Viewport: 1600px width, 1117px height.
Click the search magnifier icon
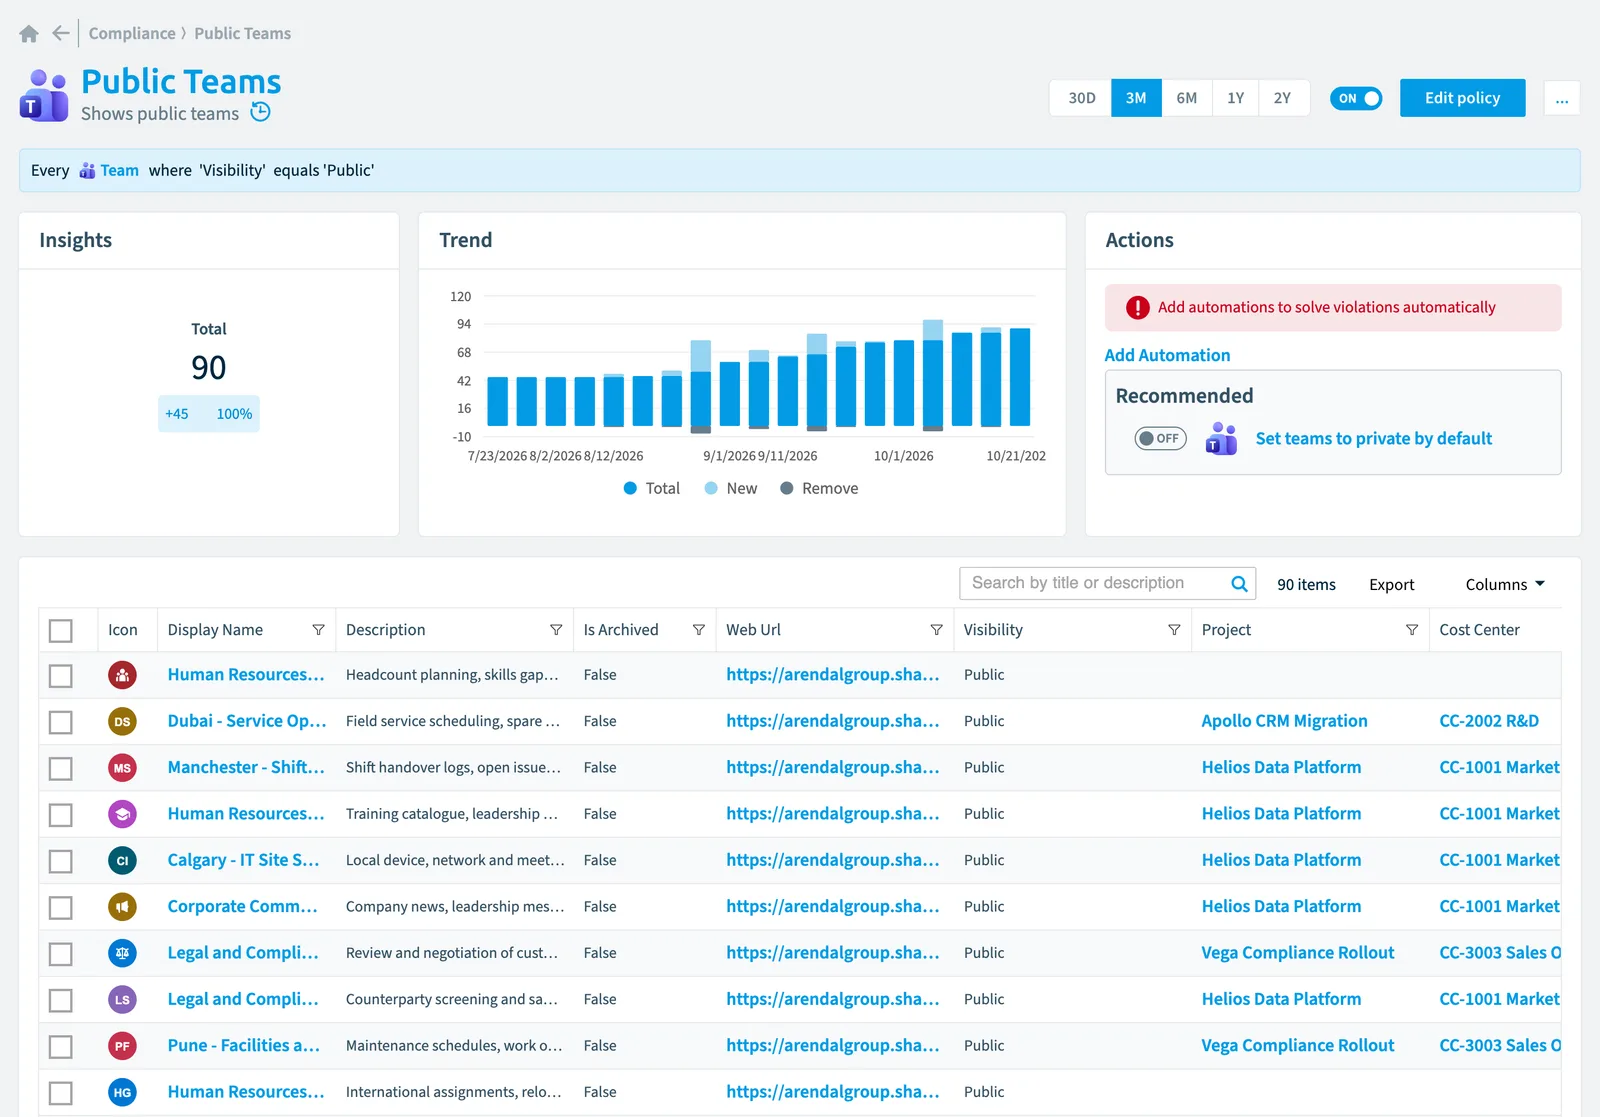(1239, 584)
